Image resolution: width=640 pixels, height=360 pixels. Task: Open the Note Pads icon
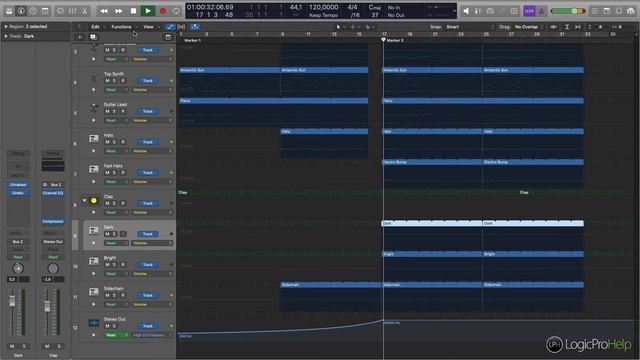point(607,11)
